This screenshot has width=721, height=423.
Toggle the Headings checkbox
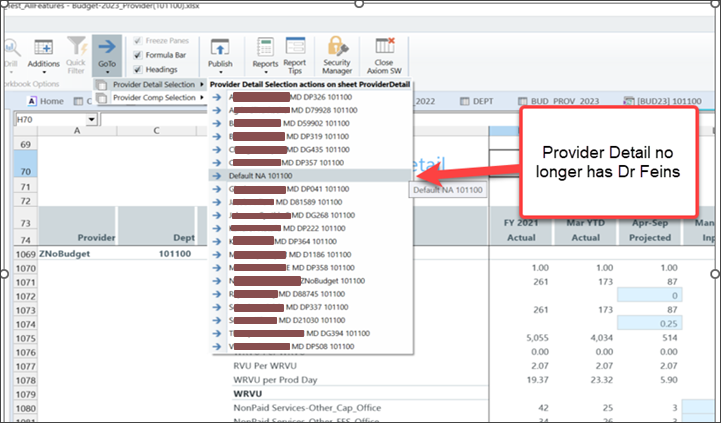(138, 69)
